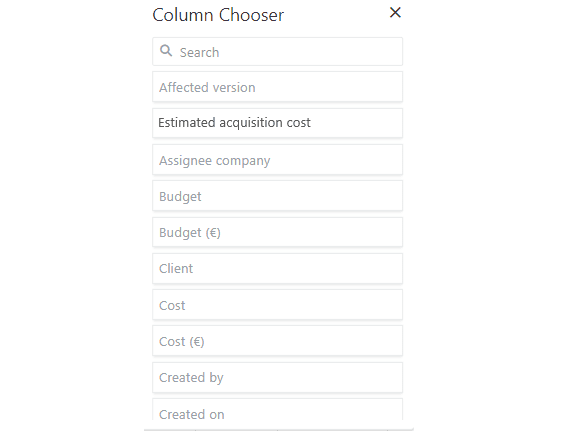This screenshot has height=438, width=571.
Task: Click the euro symbol in Cost (€)
Action: tap(197, 342)
